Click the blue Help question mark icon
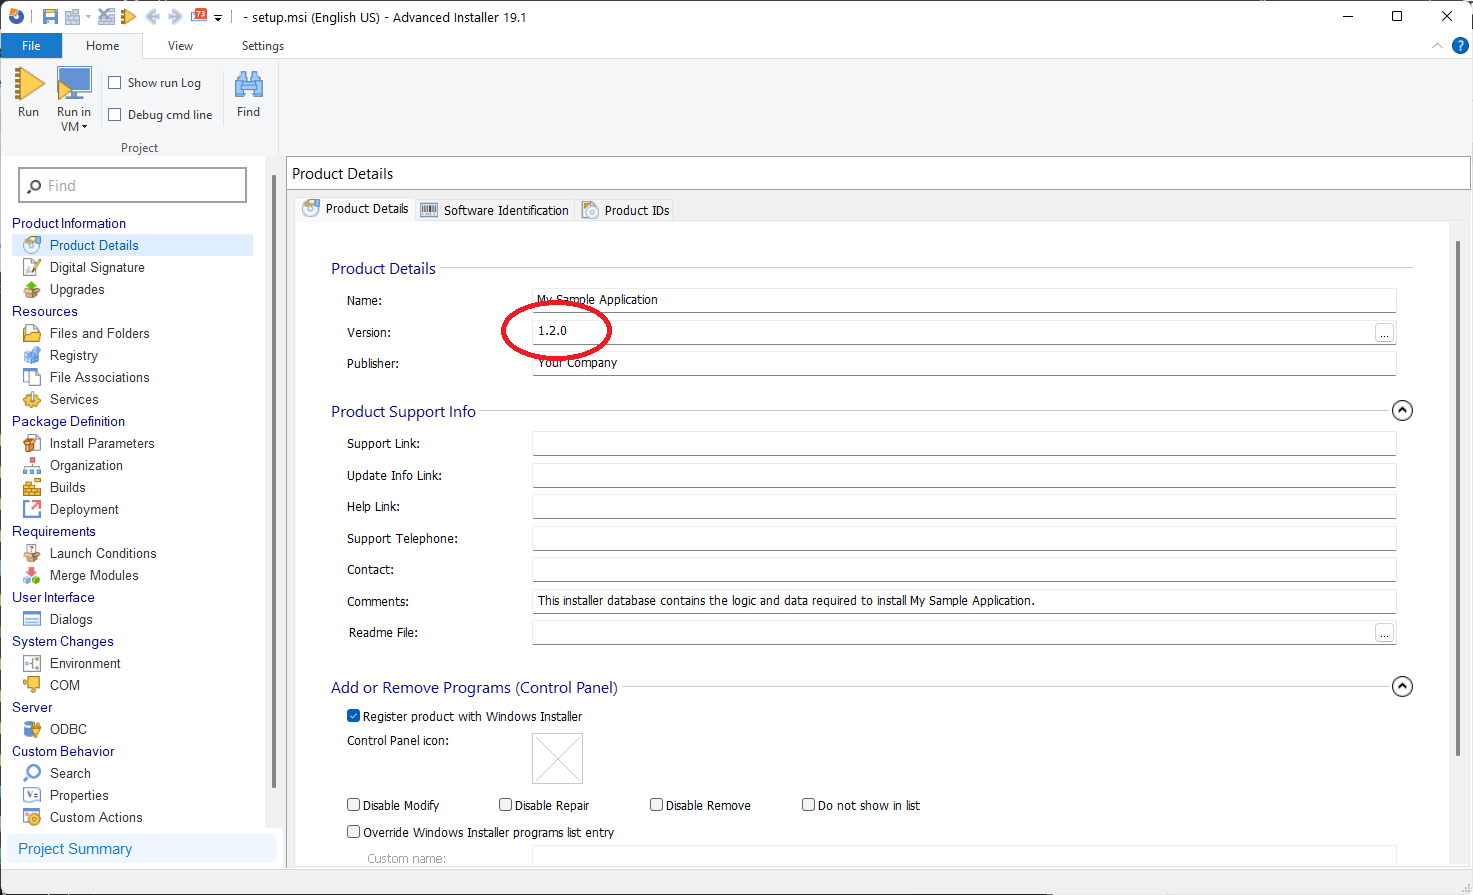Viewport: 1473px width, 895px height. coord(1460,46)
